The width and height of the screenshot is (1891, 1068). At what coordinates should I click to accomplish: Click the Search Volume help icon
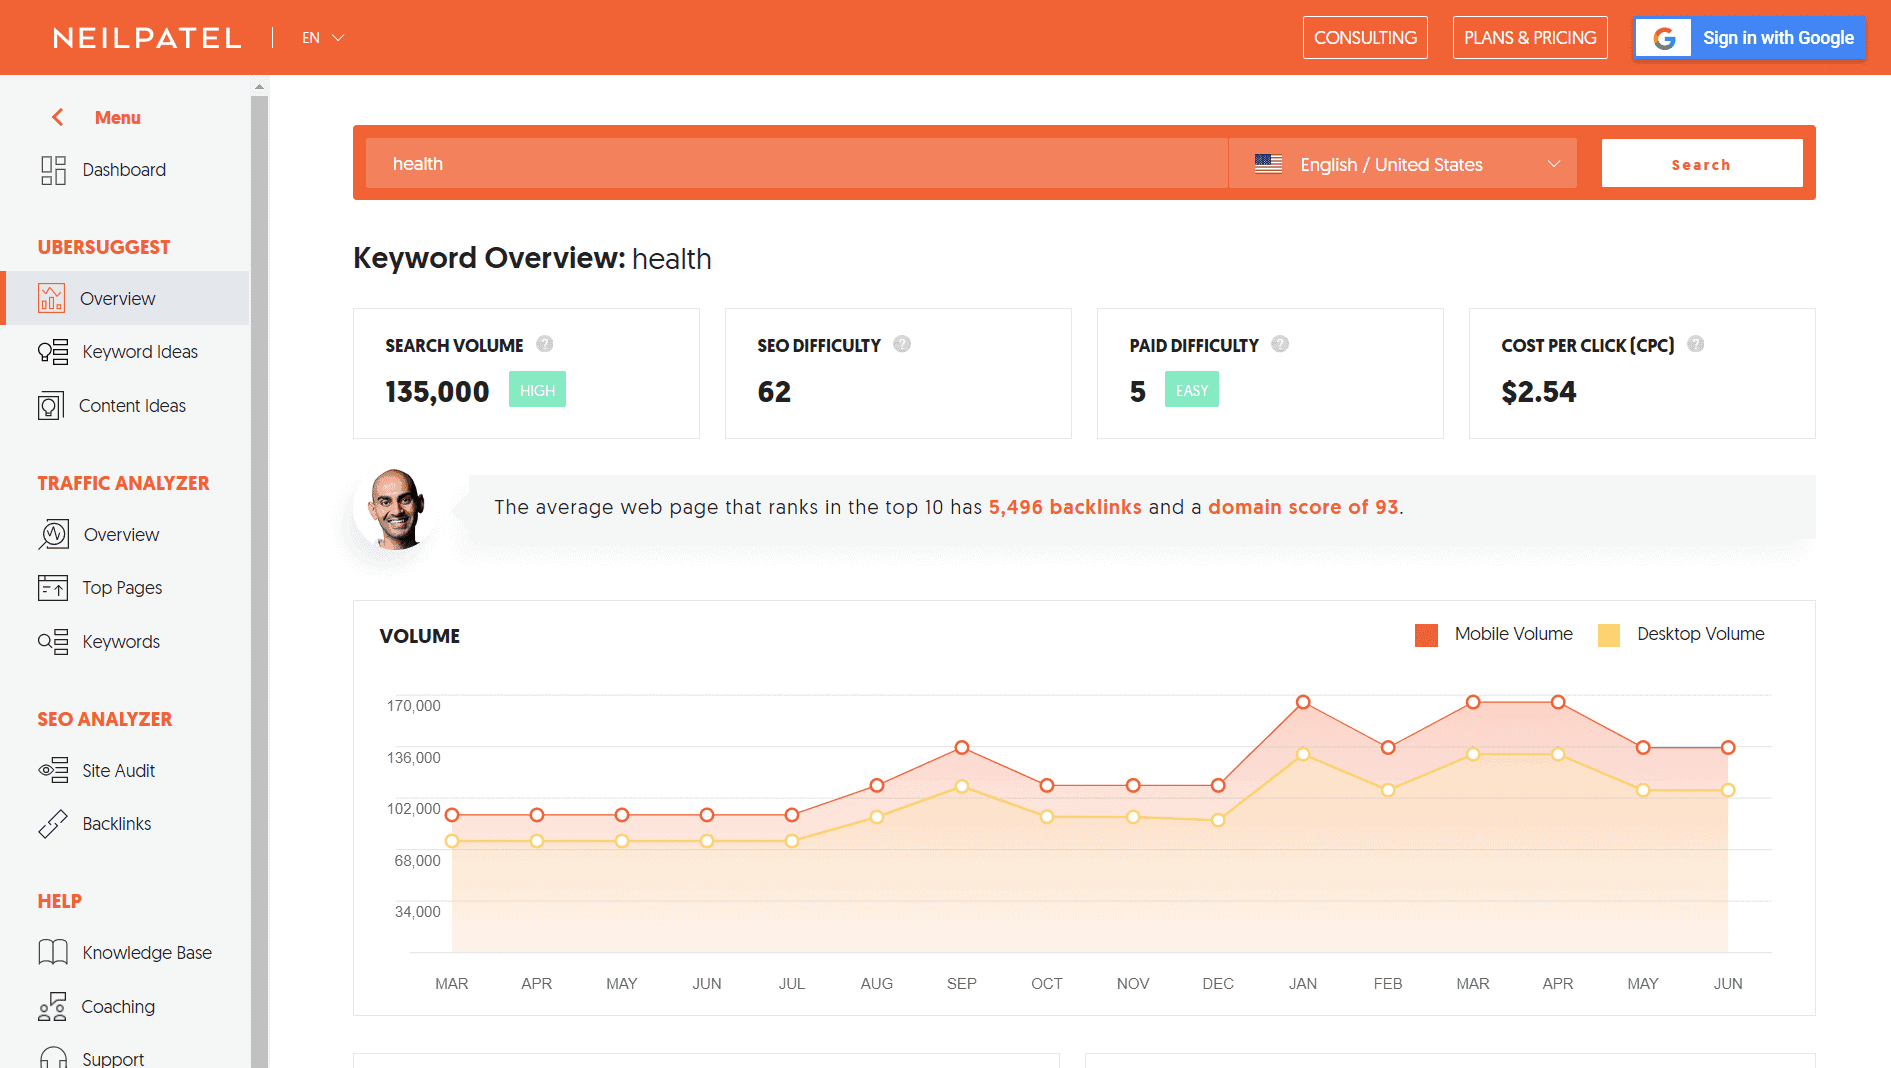point(545,344)
